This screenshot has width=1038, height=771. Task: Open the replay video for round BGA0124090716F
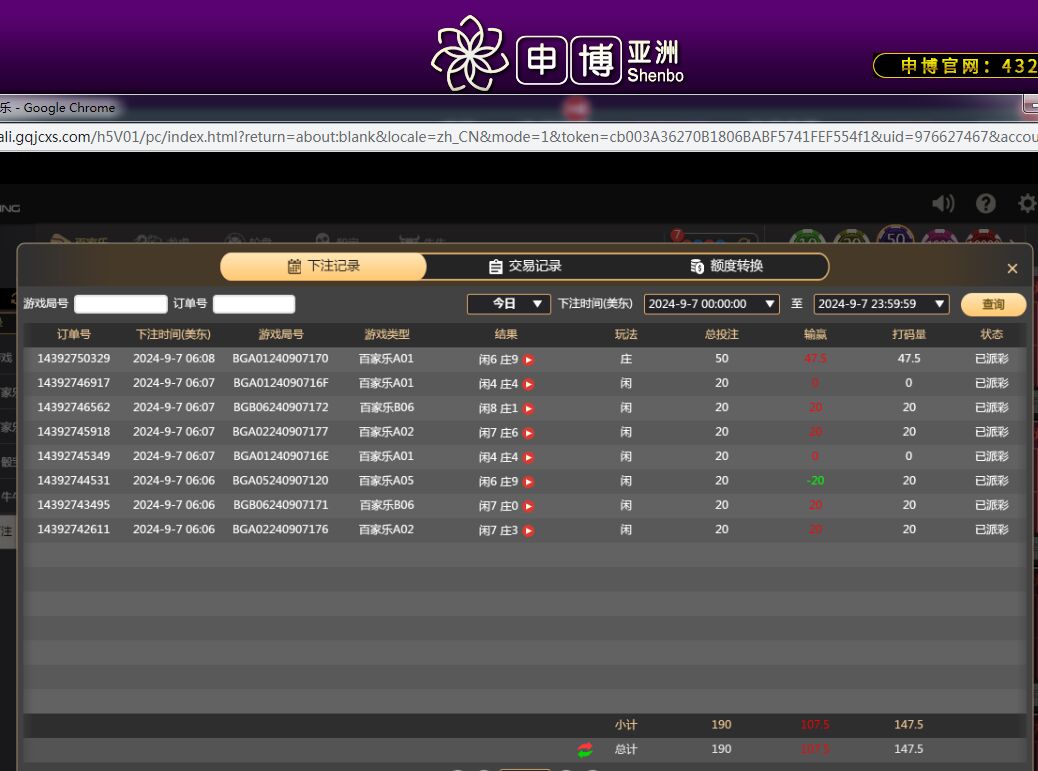point(529,384)
